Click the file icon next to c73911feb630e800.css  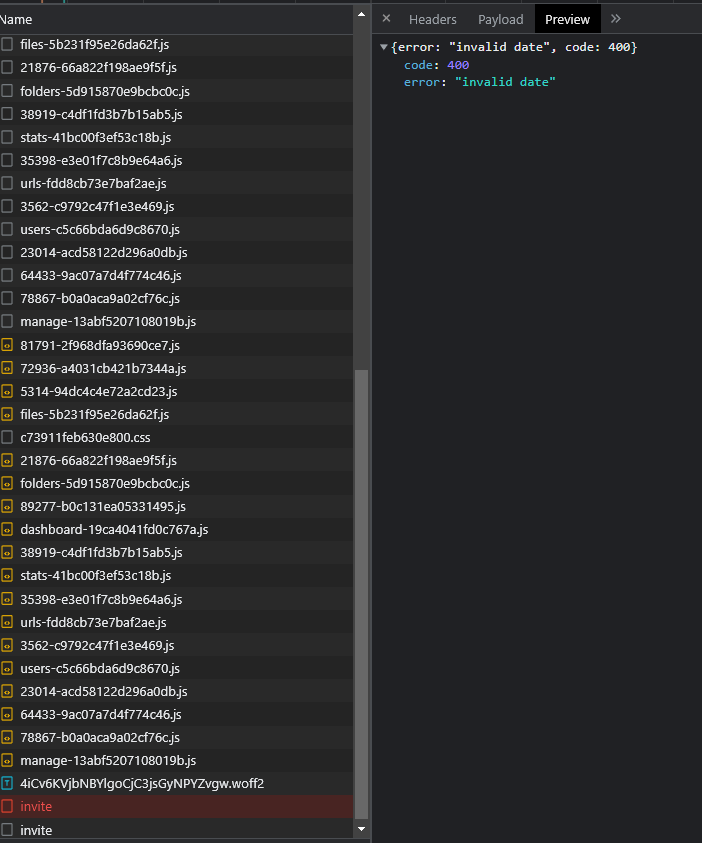click(x=10, y=437)
